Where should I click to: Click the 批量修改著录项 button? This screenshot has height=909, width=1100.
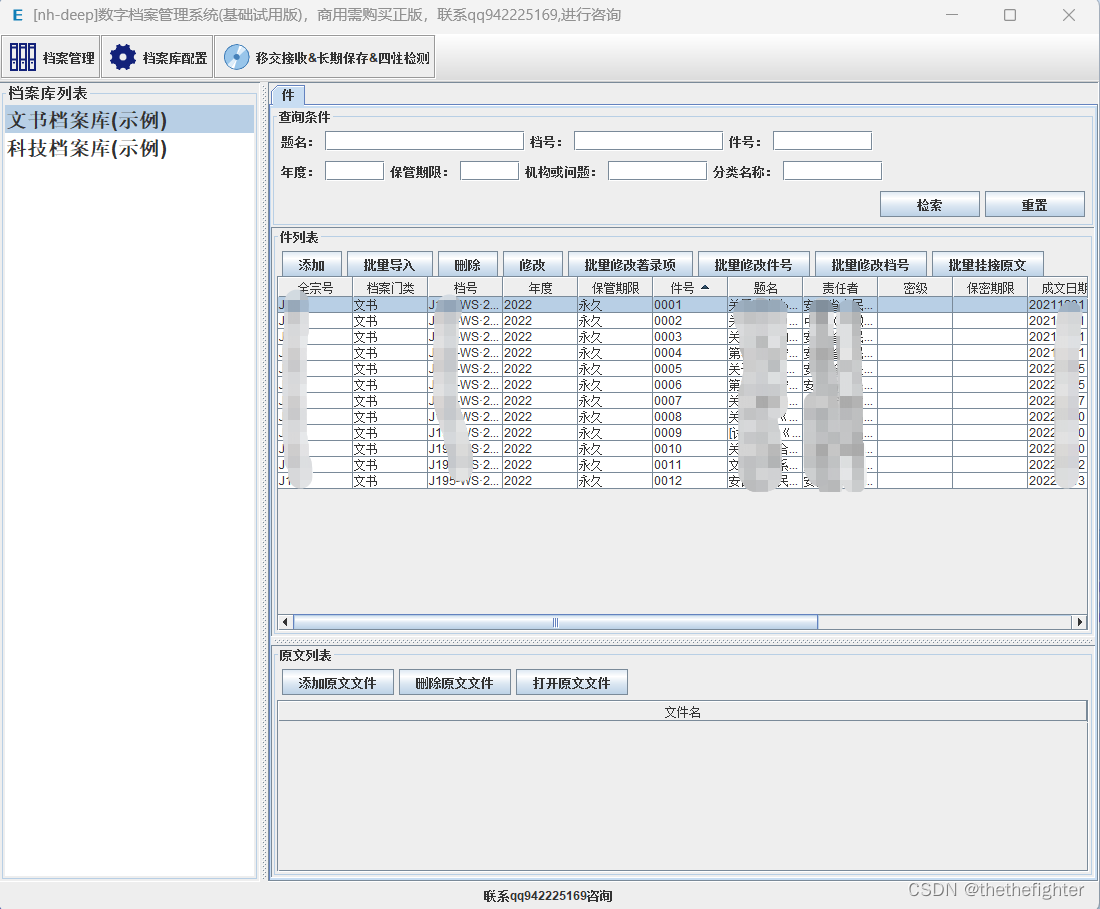pyautogui.click(x=630, y=264)
